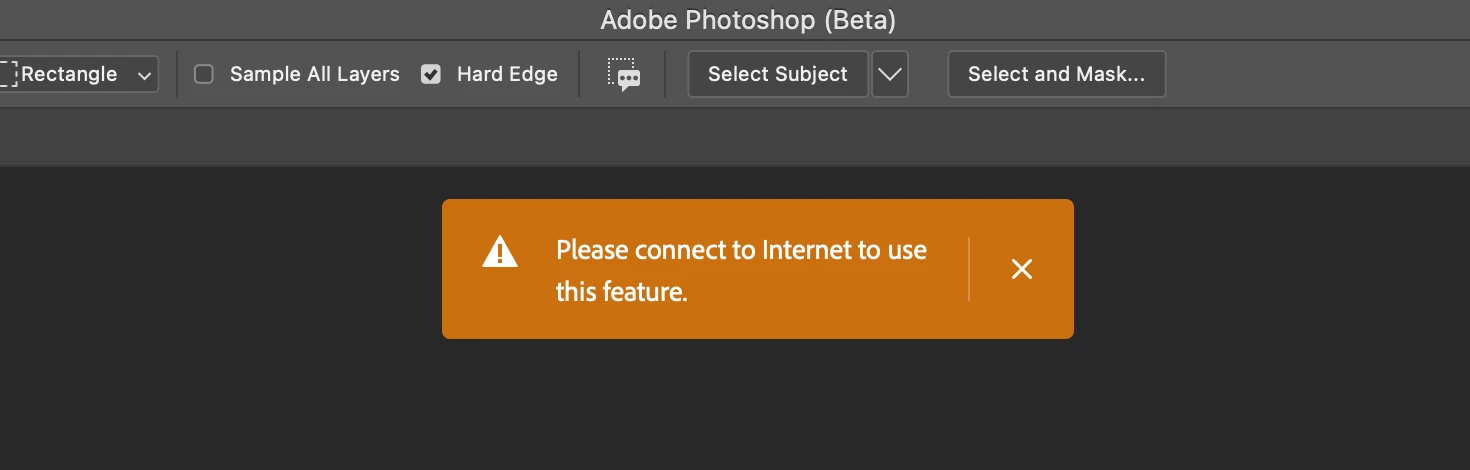Dismiss the Internet connection warning with X
The image size is (1470, 470).
[x=1021, y=269]
